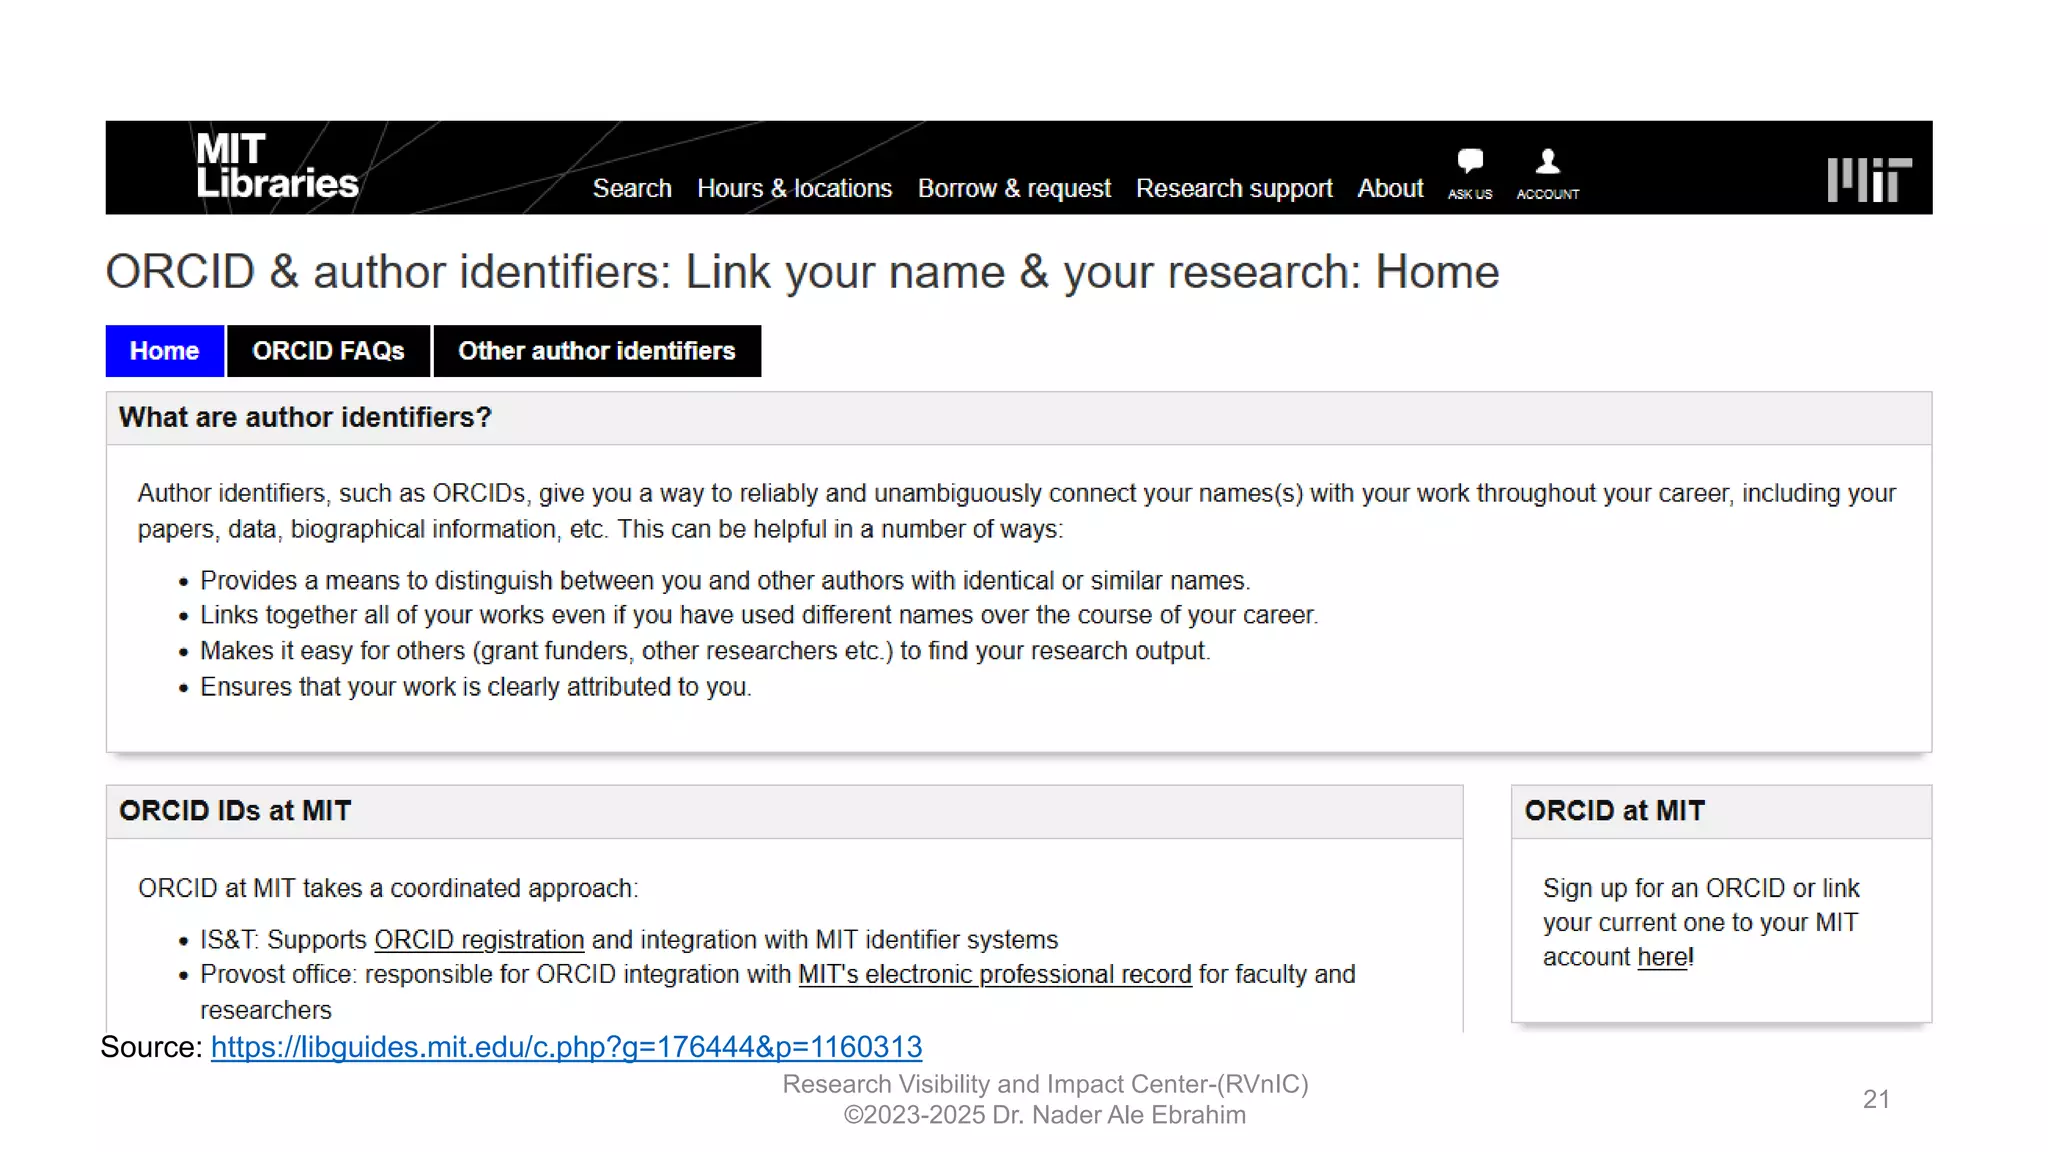2048x1152 pixels.
Task: Click bullet 'Provides a means to distinguish'
Action: pyautogui.click(x=725, y=581)
